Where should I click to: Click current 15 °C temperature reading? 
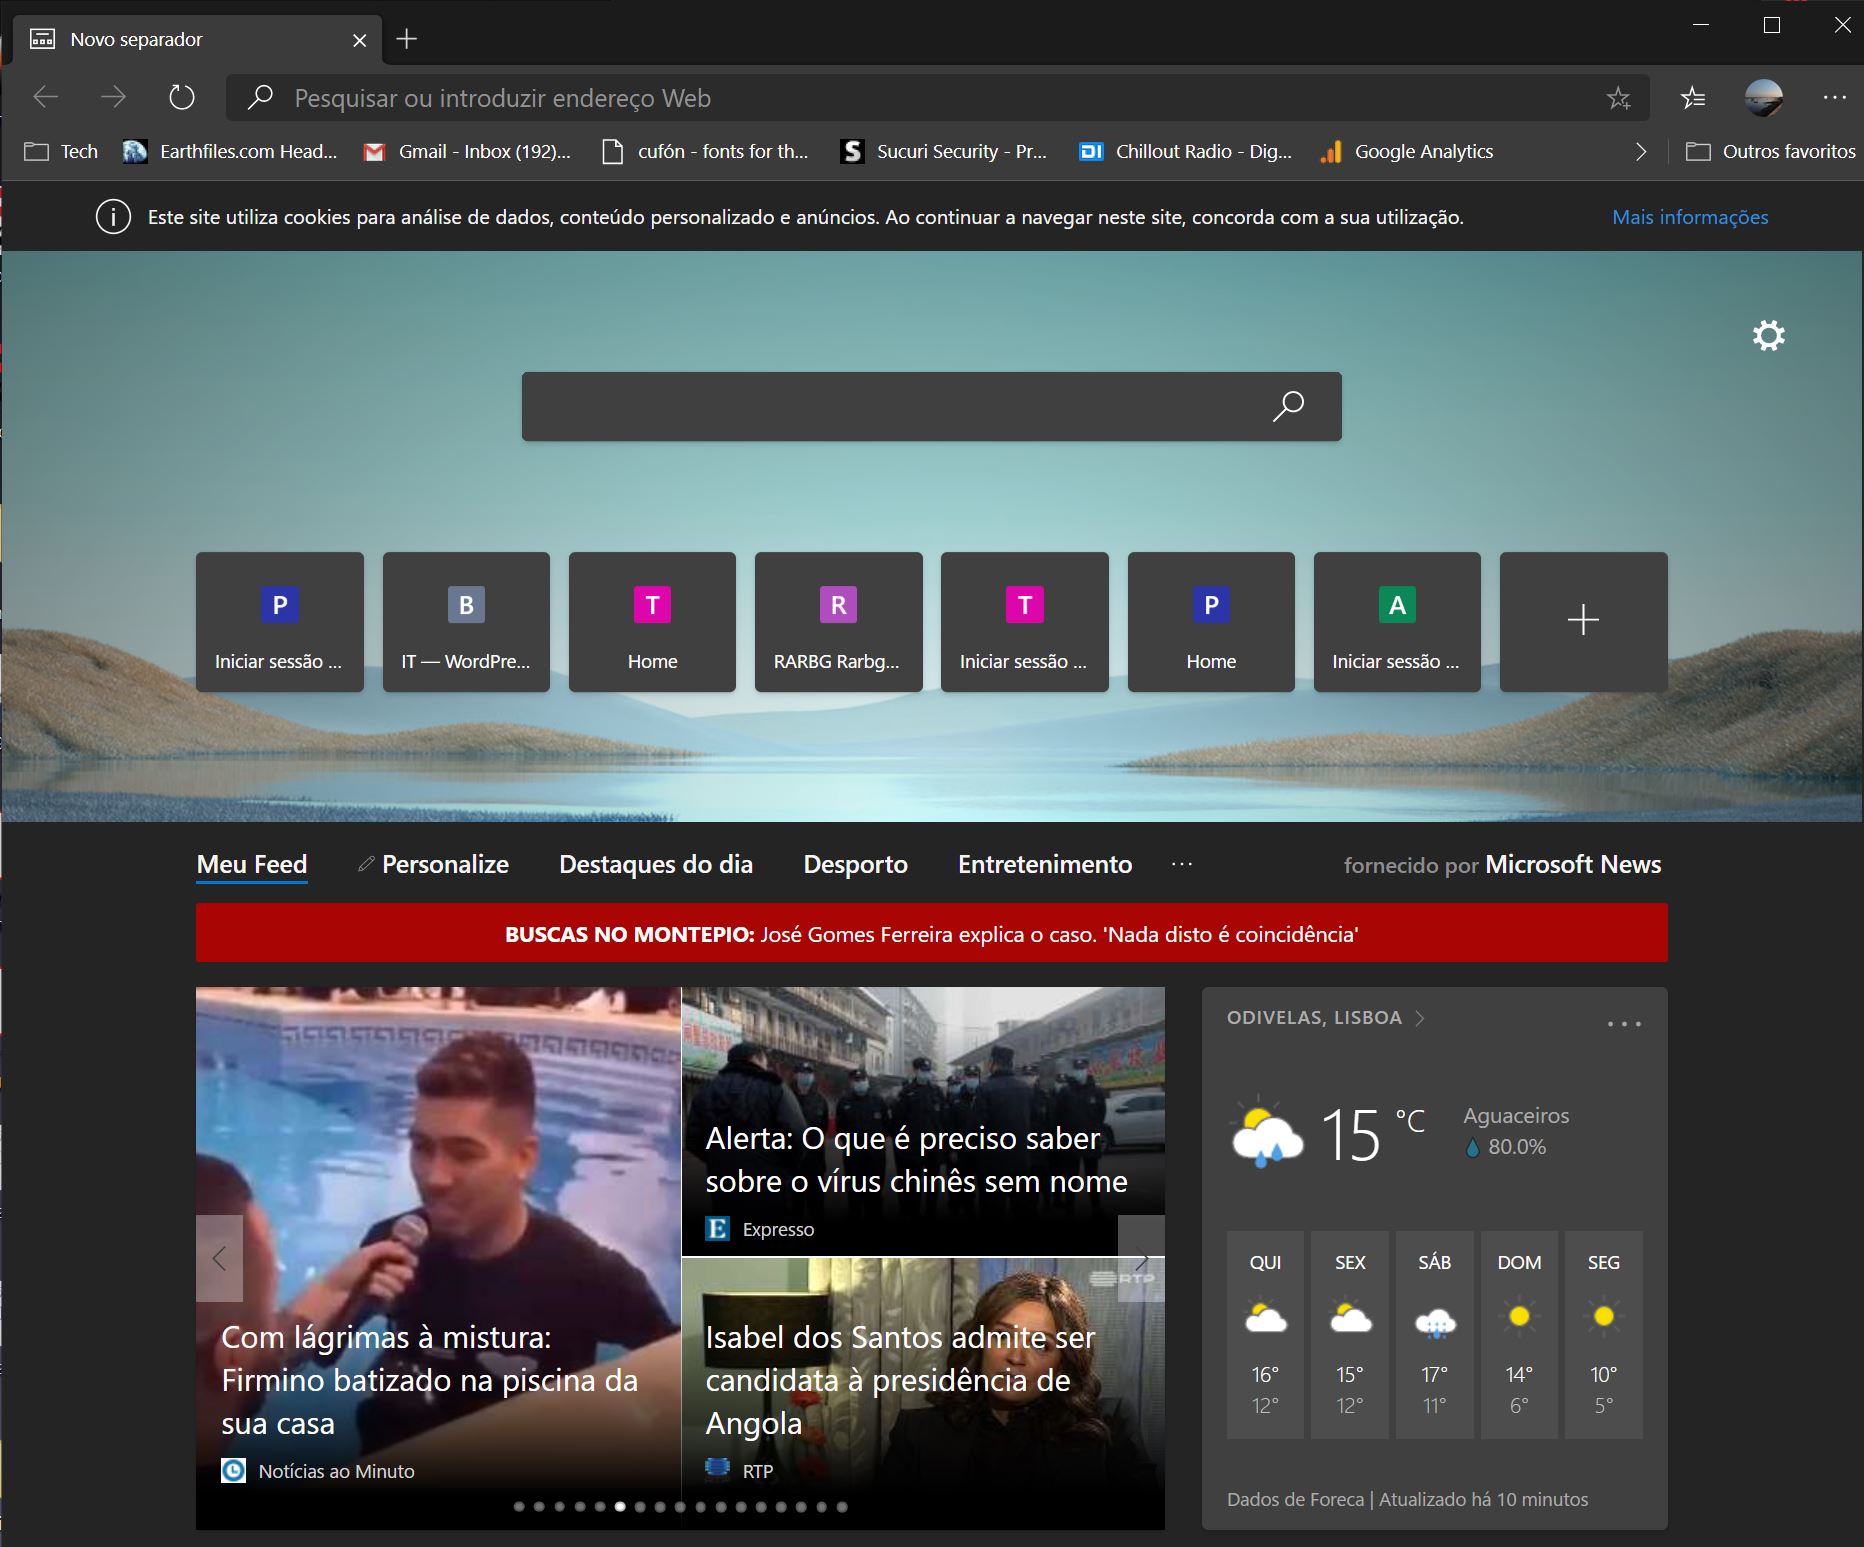coord(1373,1135)
